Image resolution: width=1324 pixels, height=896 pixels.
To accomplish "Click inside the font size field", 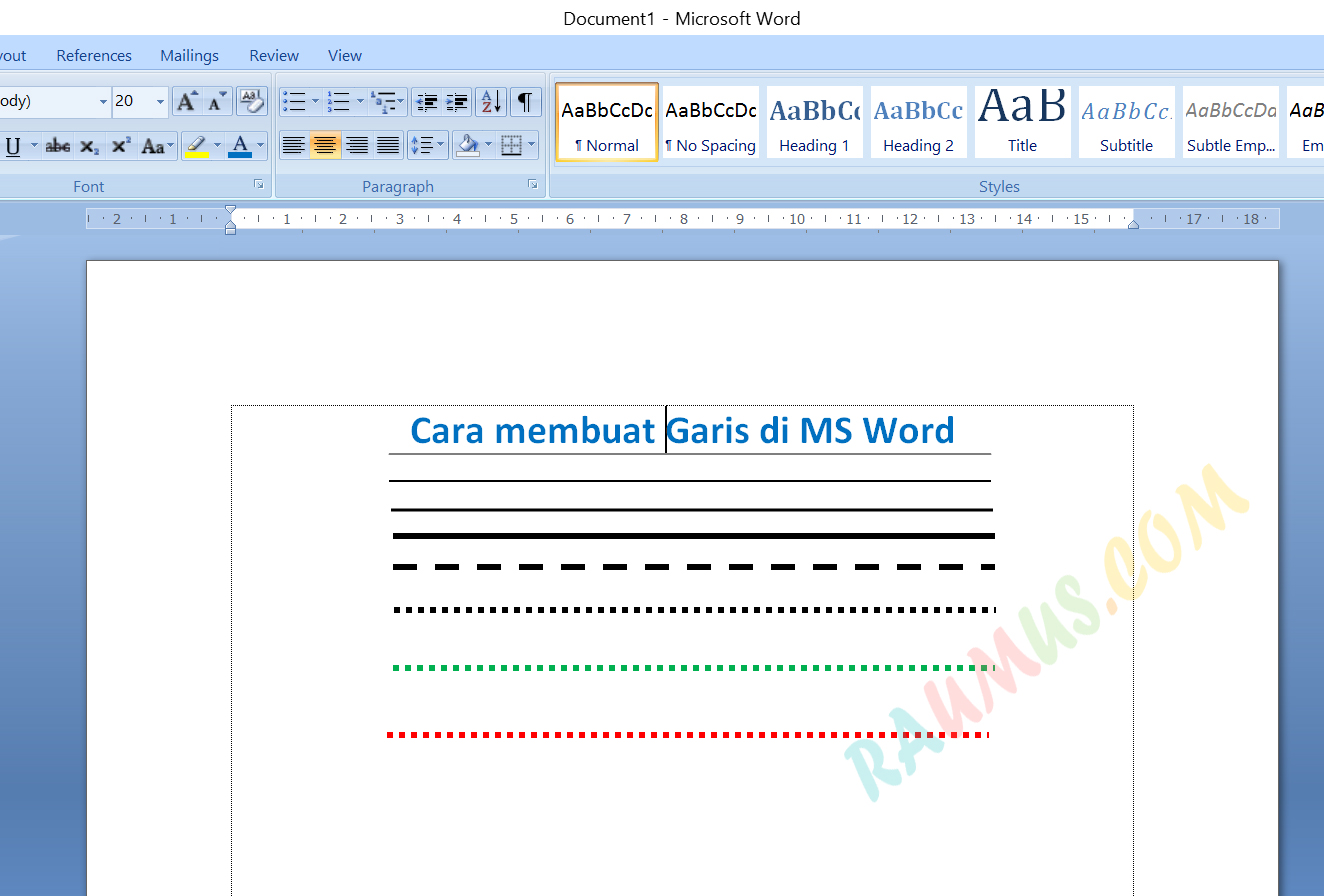I will coord(132,101).
